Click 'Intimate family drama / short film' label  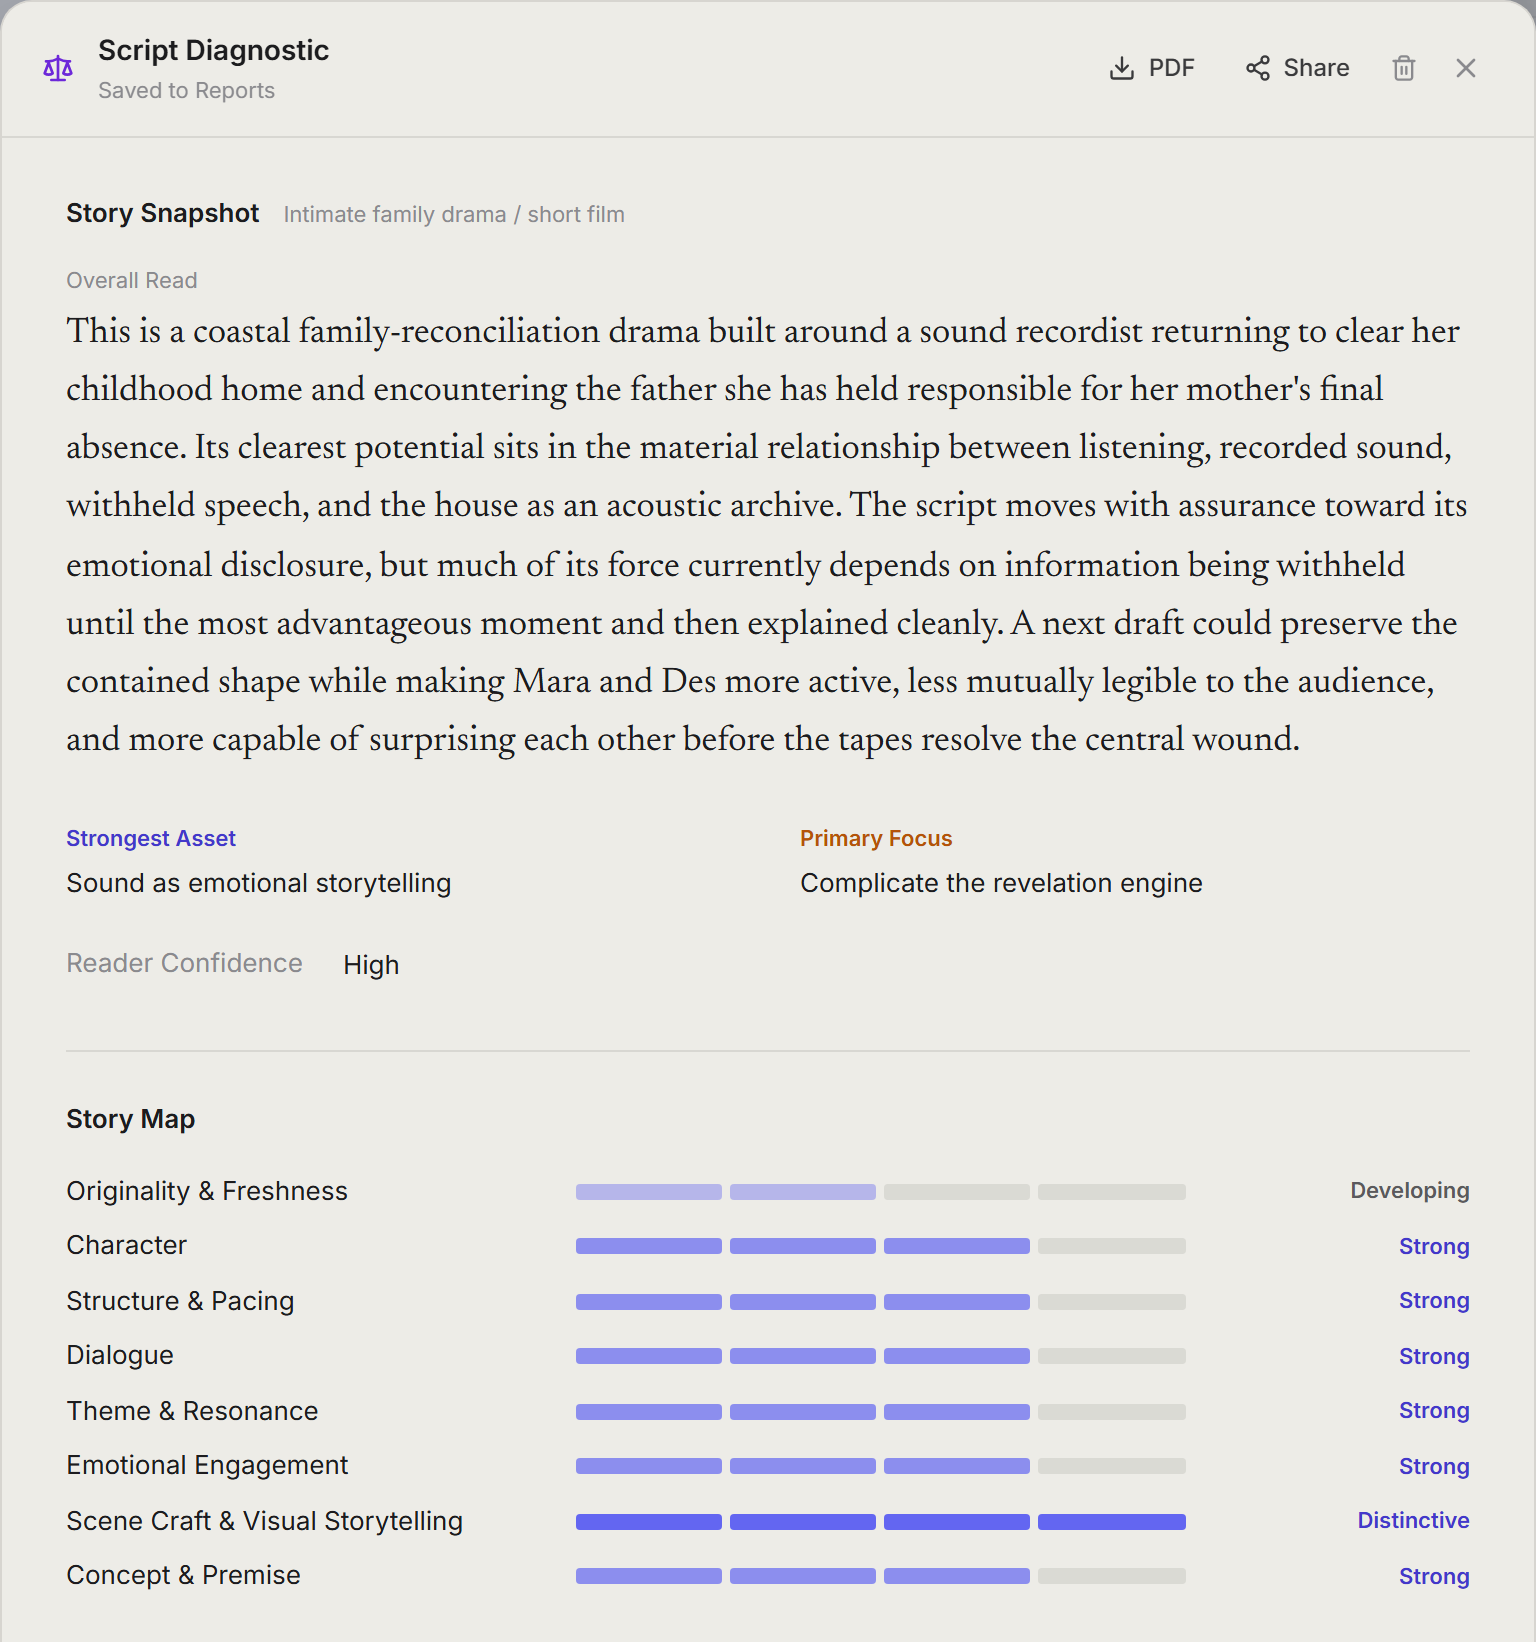coord(454,214)
